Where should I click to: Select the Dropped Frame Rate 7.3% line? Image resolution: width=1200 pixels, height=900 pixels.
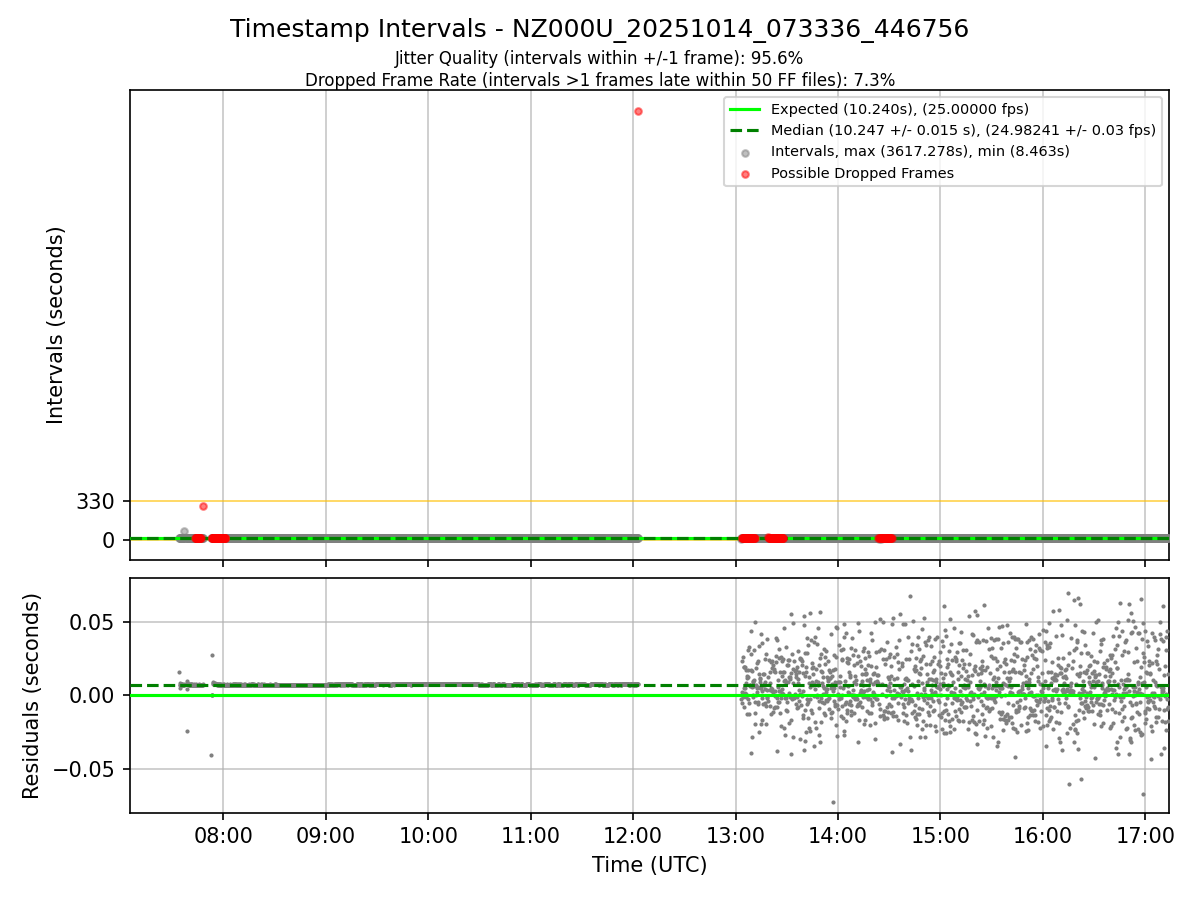pos(599,80)
